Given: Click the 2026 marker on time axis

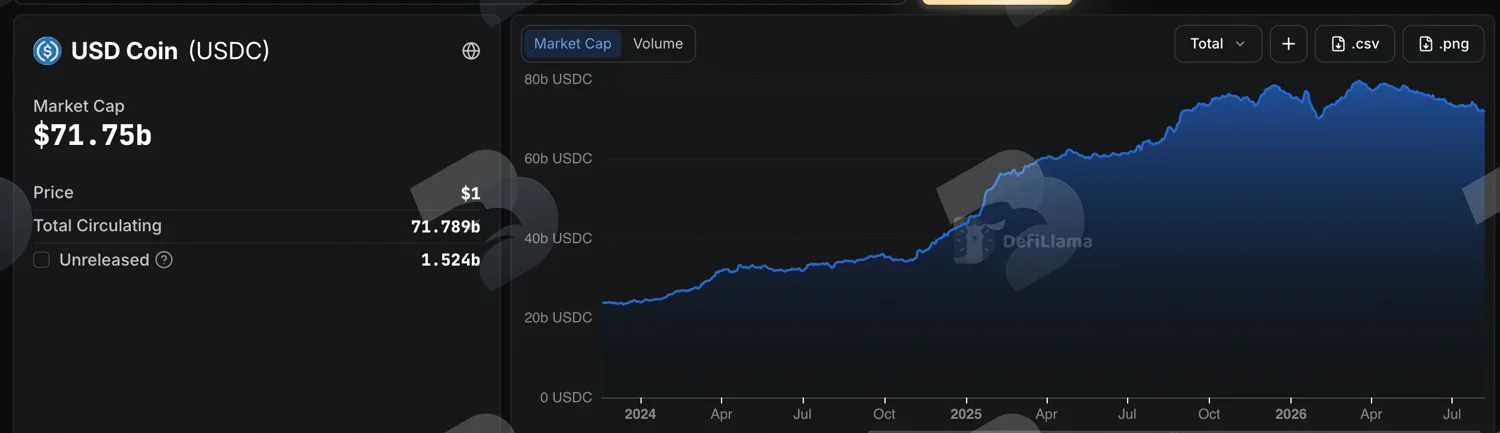Looking at the screenshot, I should pos(1291,414).
